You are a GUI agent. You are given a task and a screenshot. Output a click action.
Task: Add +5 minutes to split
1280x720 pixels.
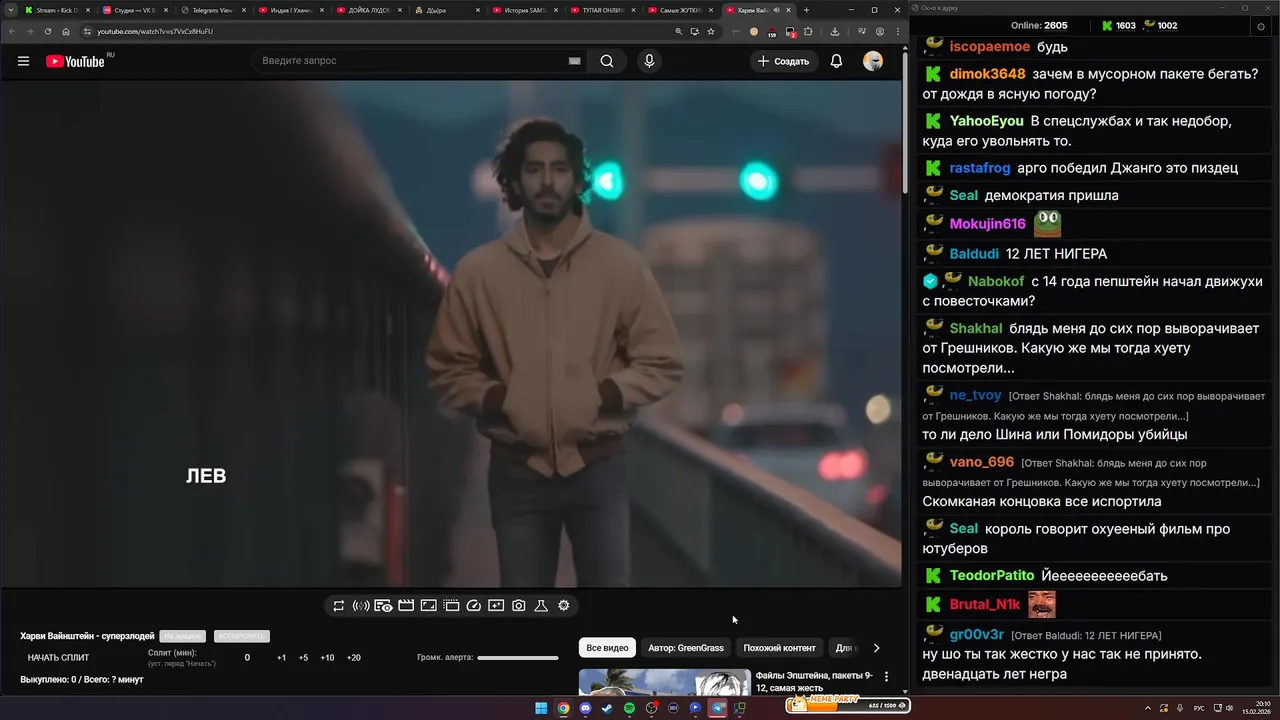click(303, 658)
